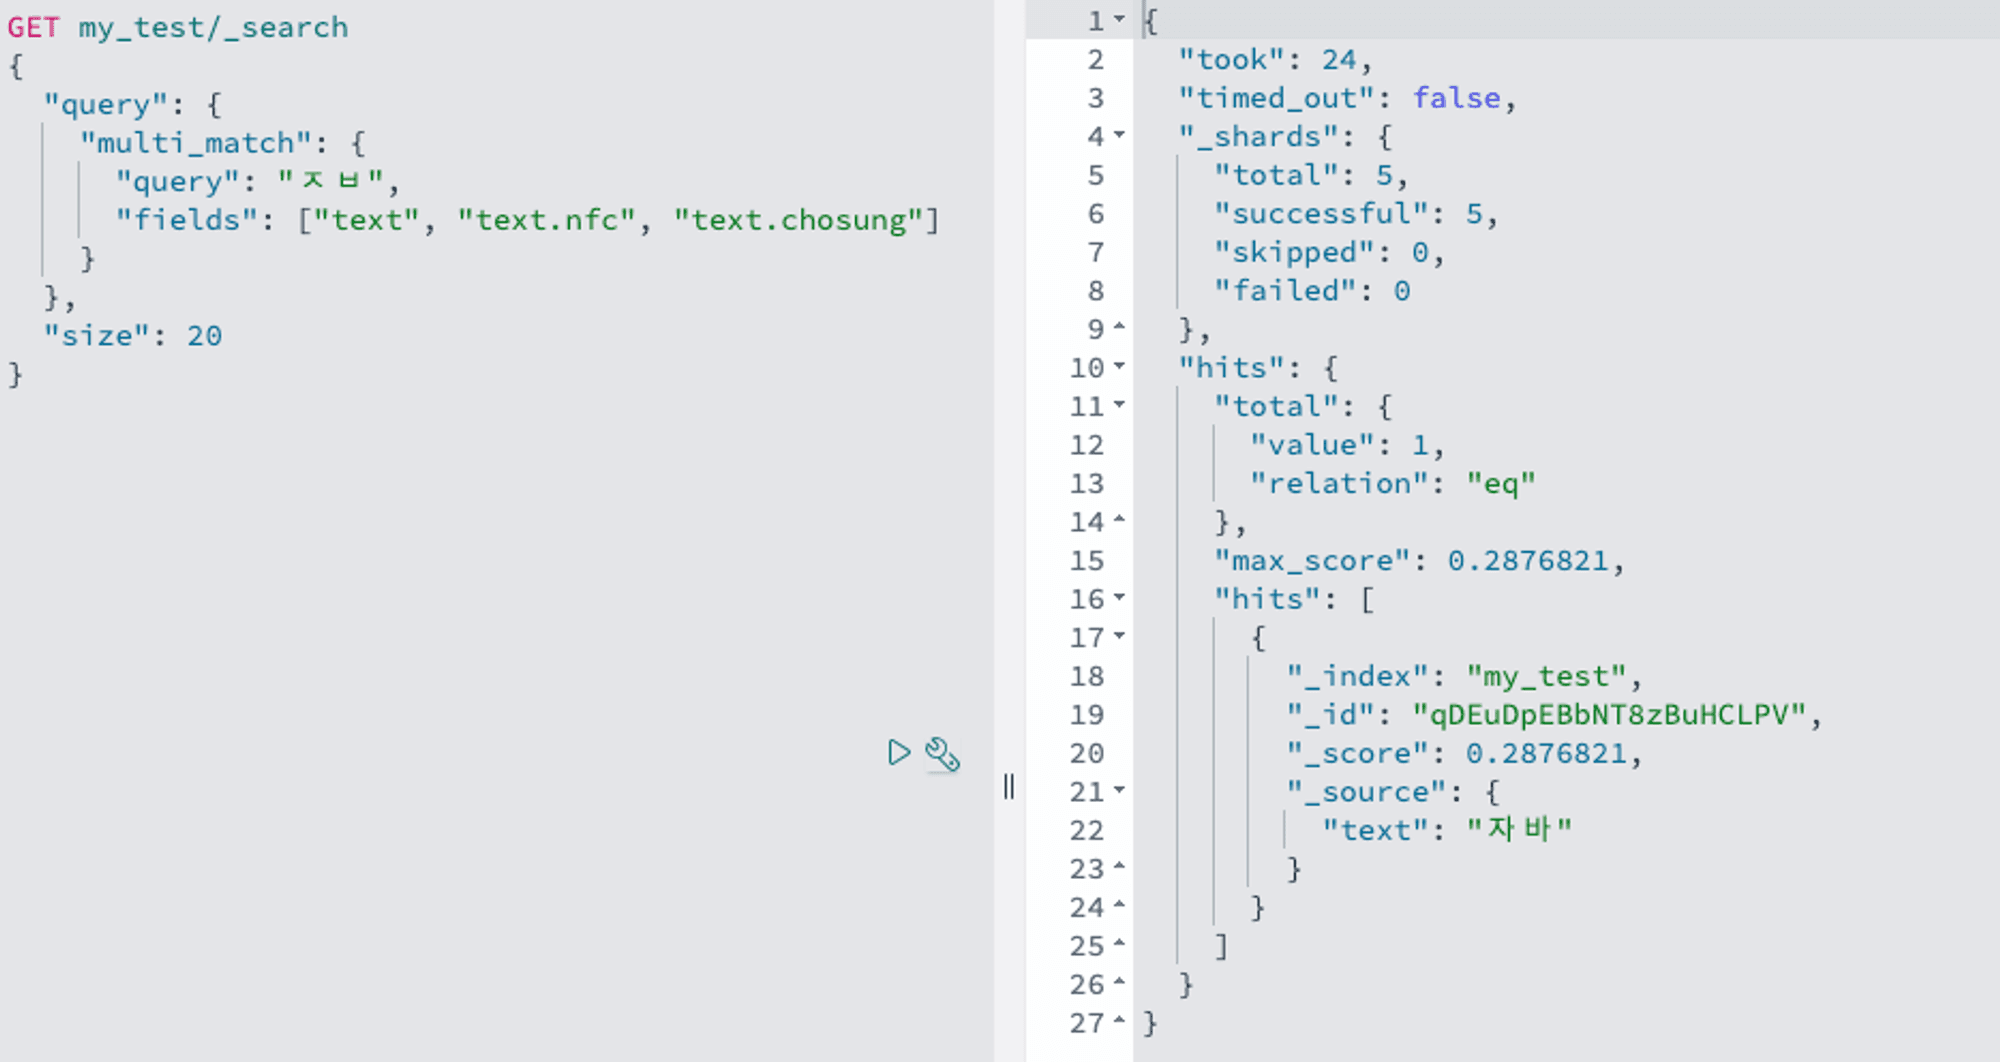Viewport: 2000px width, 1062px height.
Task: Collapse total fold at line 11
Action: (x=1120, y=405)
